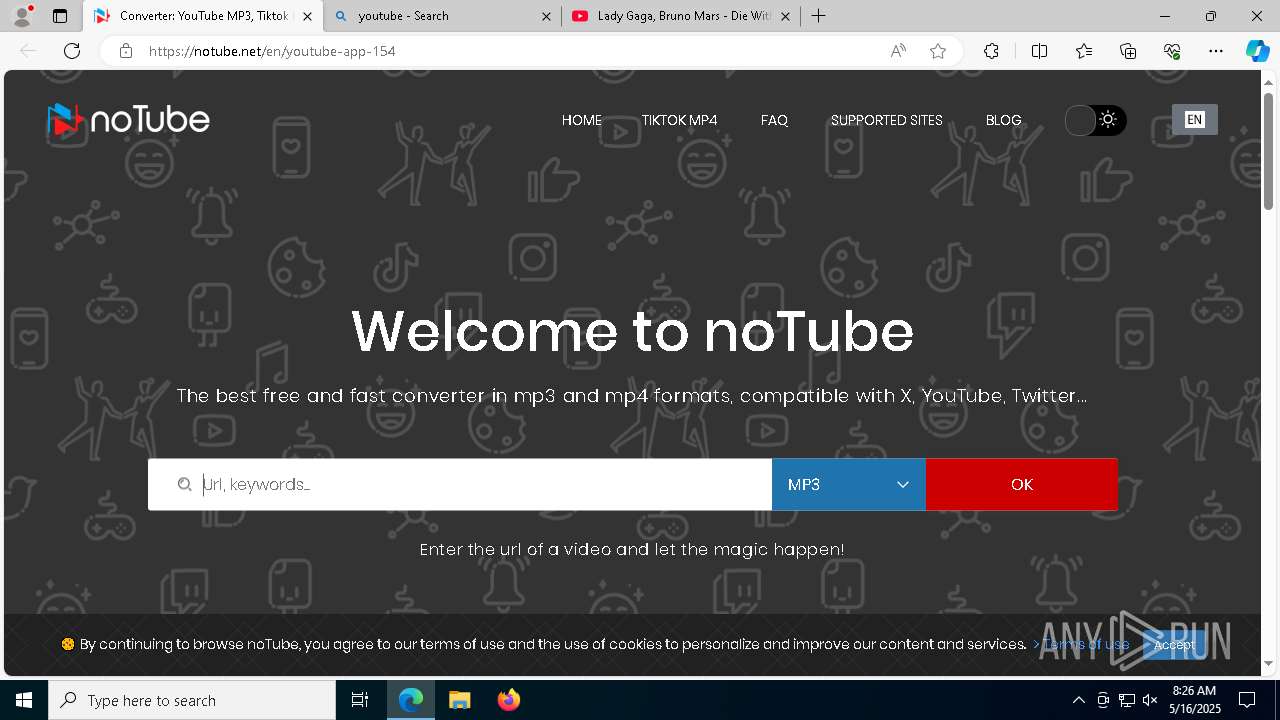Click the browser refresh button
The height and width of the screenshot is (720, 1280).
[x=72, y=51]
